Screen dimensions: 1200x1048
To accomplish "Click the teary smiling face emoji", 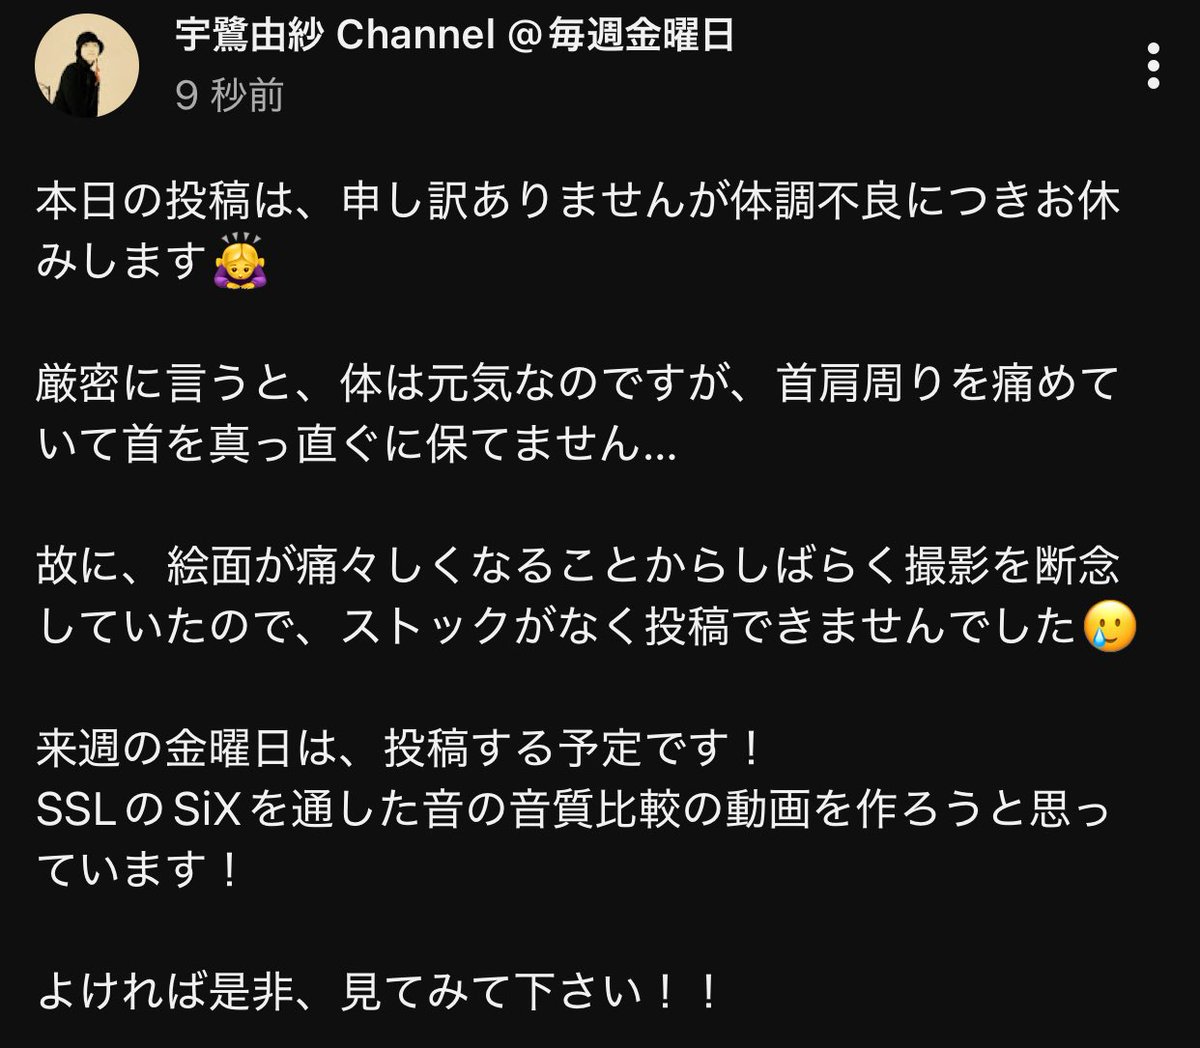I will (1110, 628).
